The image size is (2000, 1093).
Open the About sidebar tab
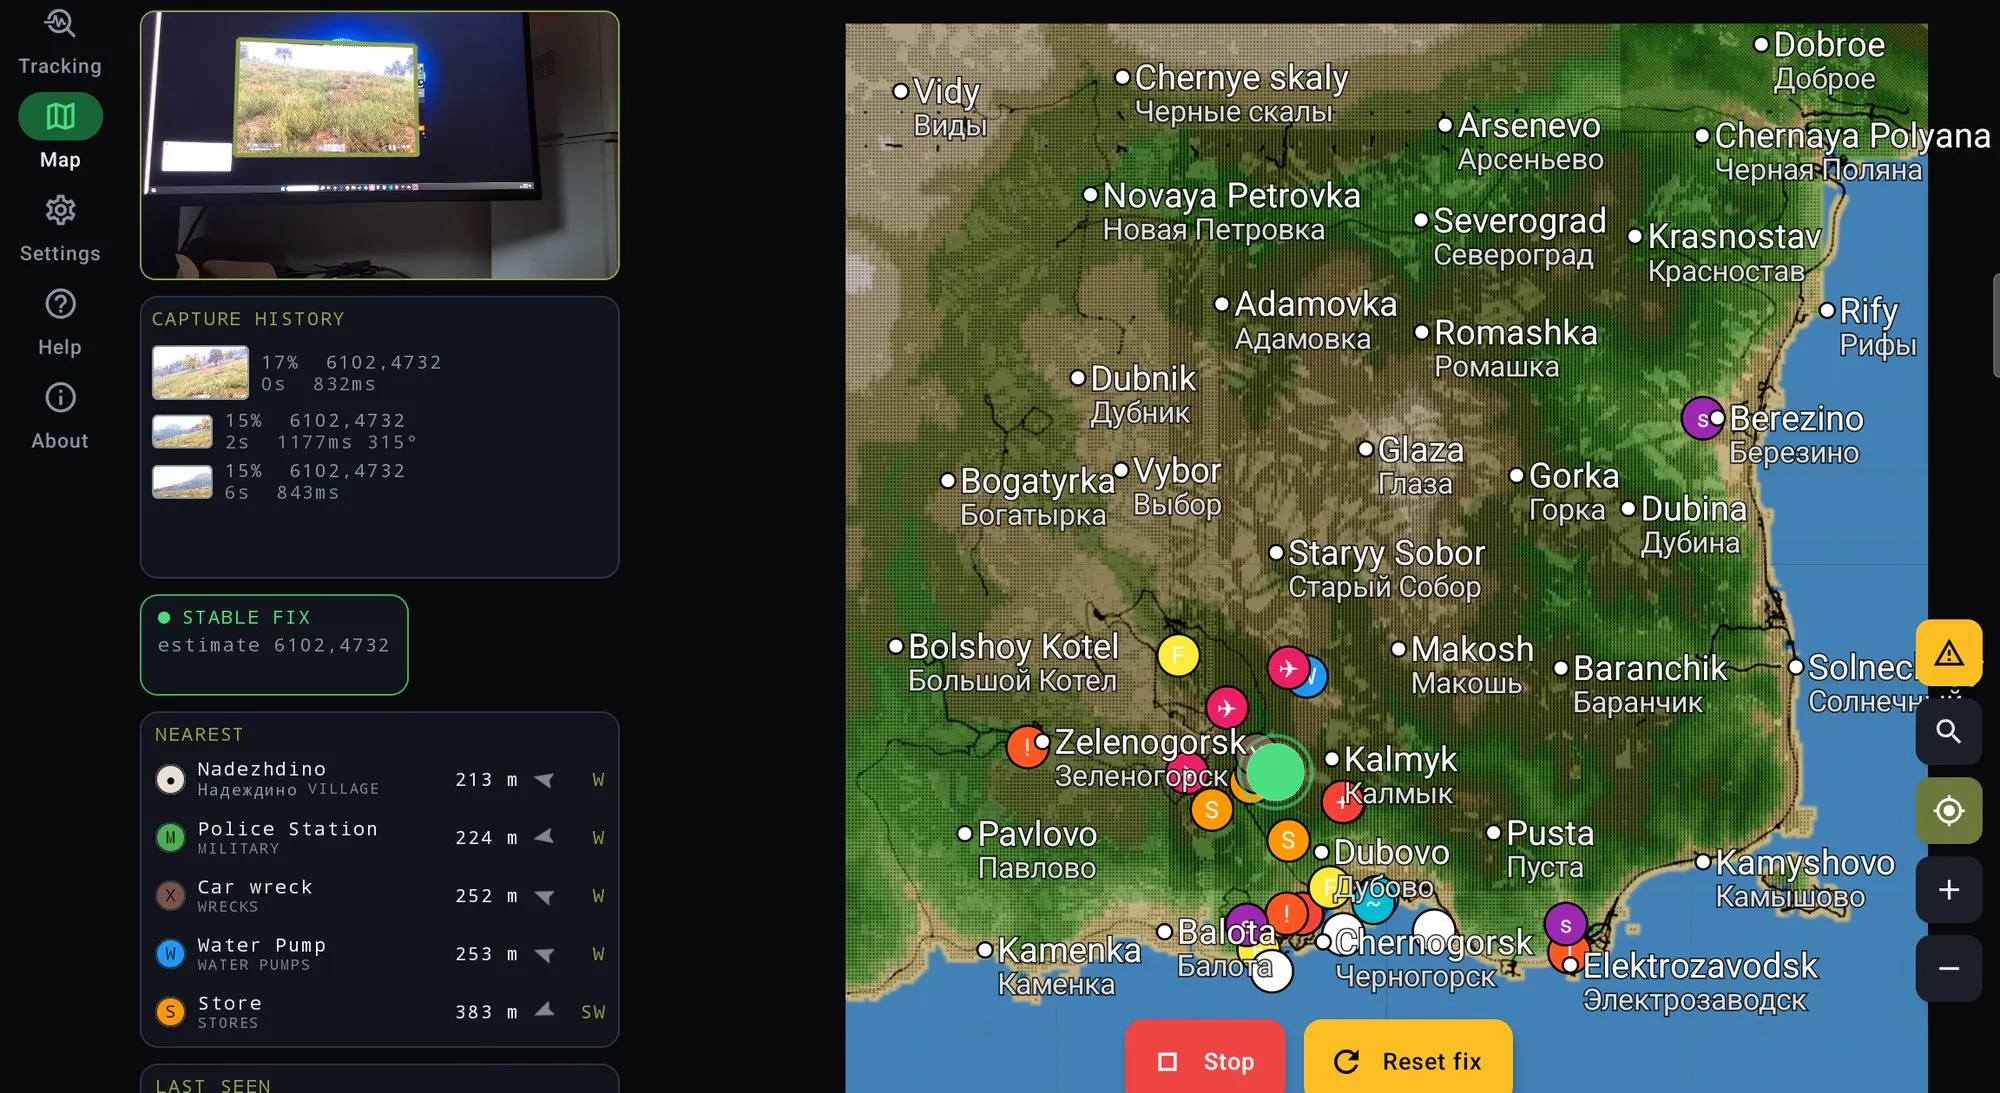point(60,416)
